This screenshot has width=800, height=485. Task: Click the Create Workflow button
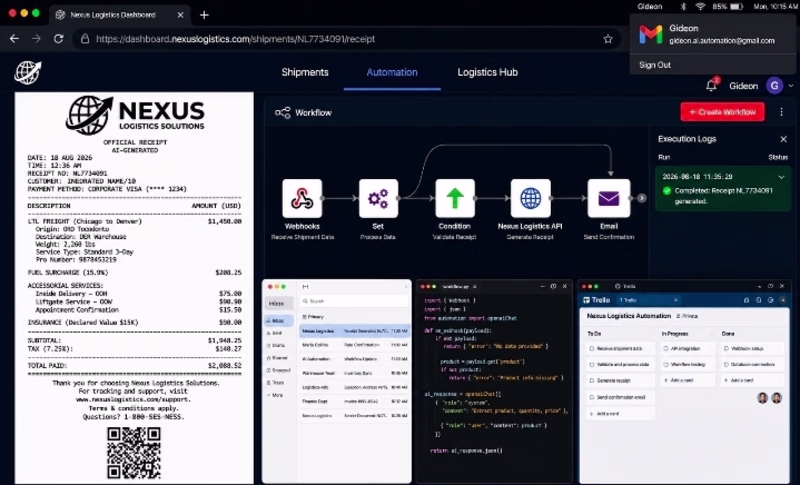click(722, 112)
